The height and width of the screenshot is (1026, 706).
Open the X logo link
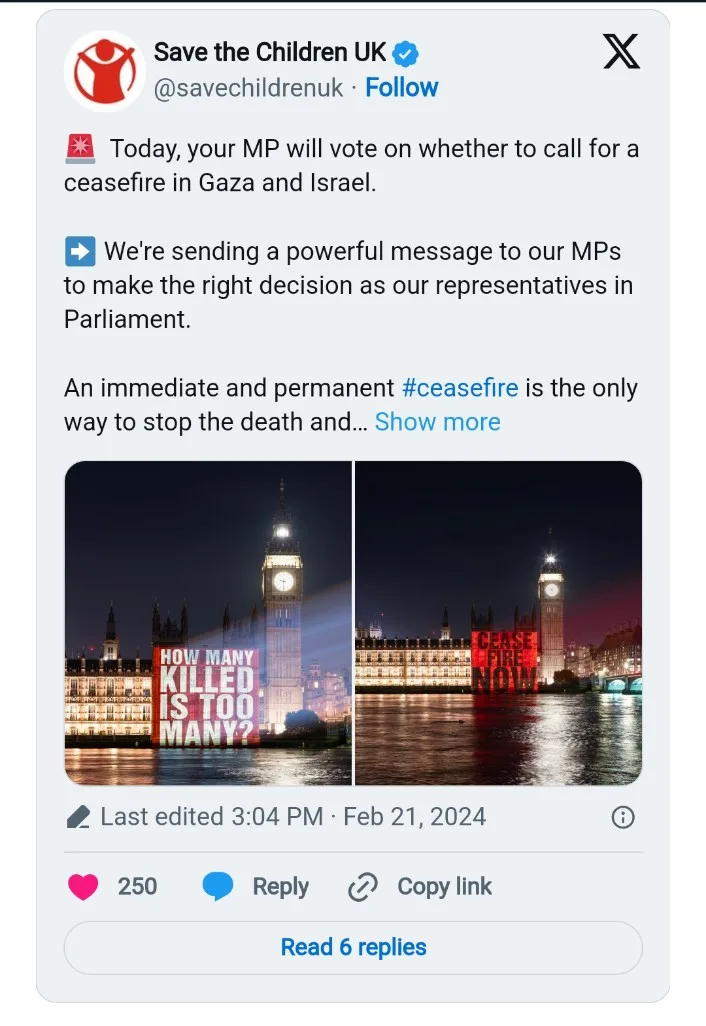pyautogui.click(x=621, y=52)
